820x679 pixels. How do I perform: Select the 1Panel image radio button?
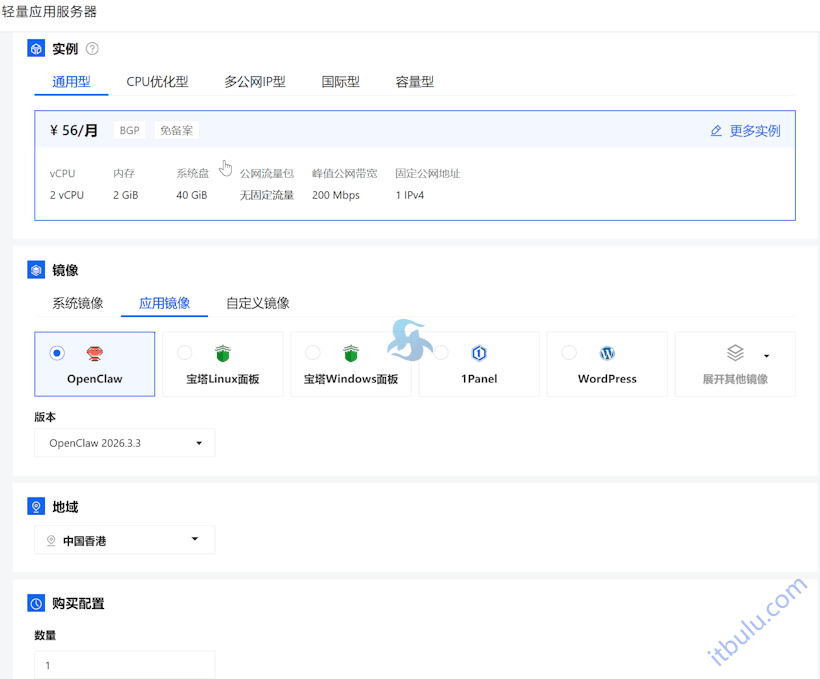440,352
